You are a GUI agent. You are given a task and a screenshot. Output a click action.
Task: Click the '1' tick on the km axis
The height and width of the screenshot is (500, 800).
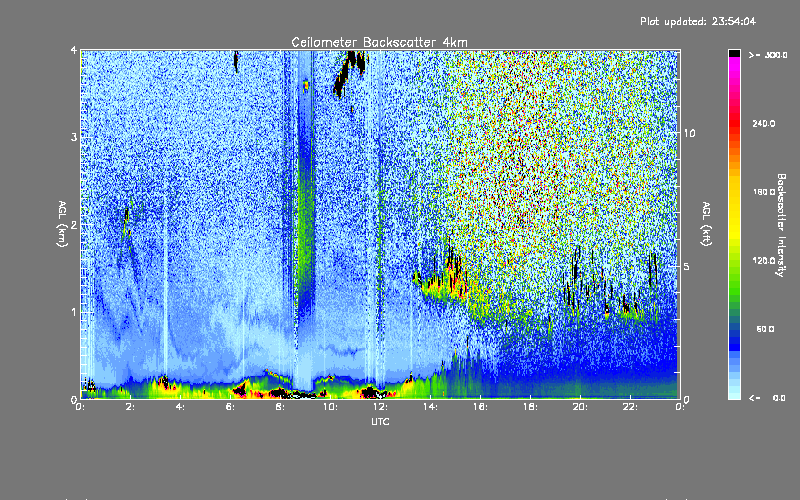tap(74, 312)
